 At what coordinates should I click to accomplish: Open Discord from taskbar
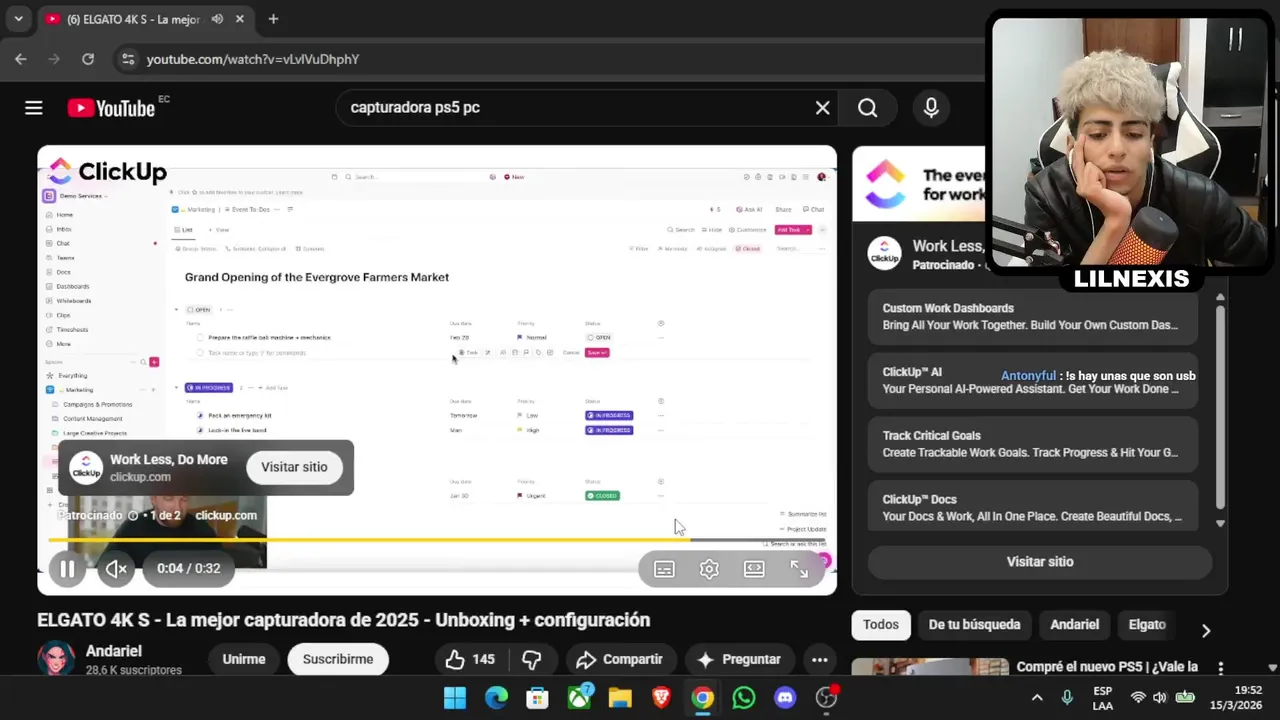[x=785, y=698]
